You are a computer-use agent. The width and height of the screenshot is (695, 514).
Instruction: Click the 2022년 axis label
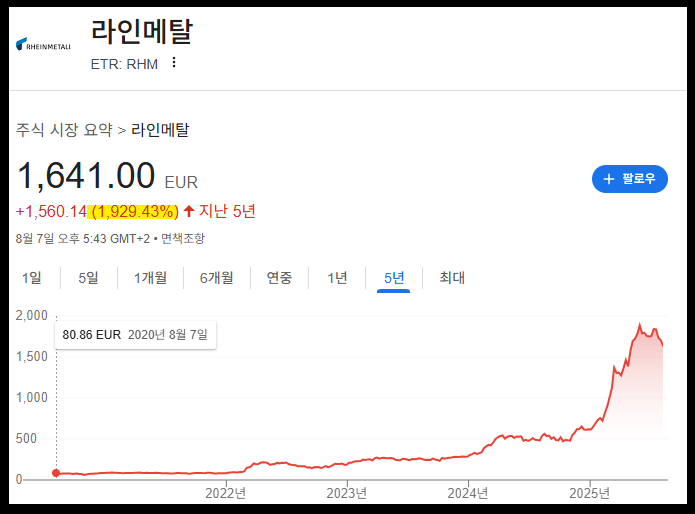pos(226,493)
